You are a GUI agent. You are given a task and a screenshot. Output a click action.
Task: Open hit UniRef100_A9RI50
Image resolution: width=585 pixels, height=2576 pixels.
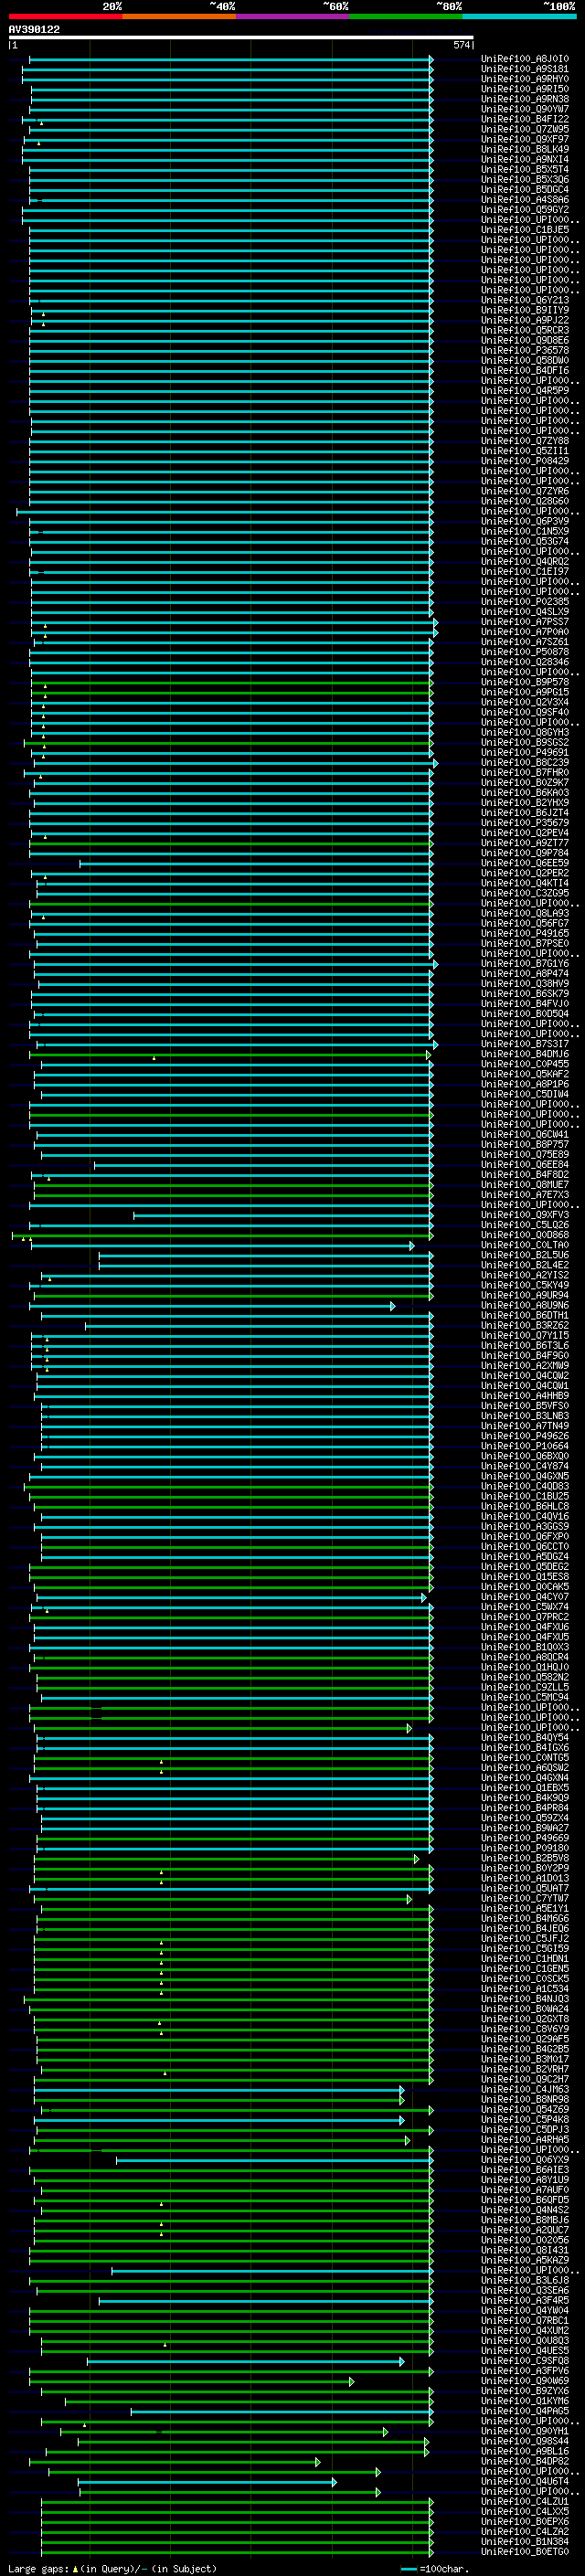525,89
